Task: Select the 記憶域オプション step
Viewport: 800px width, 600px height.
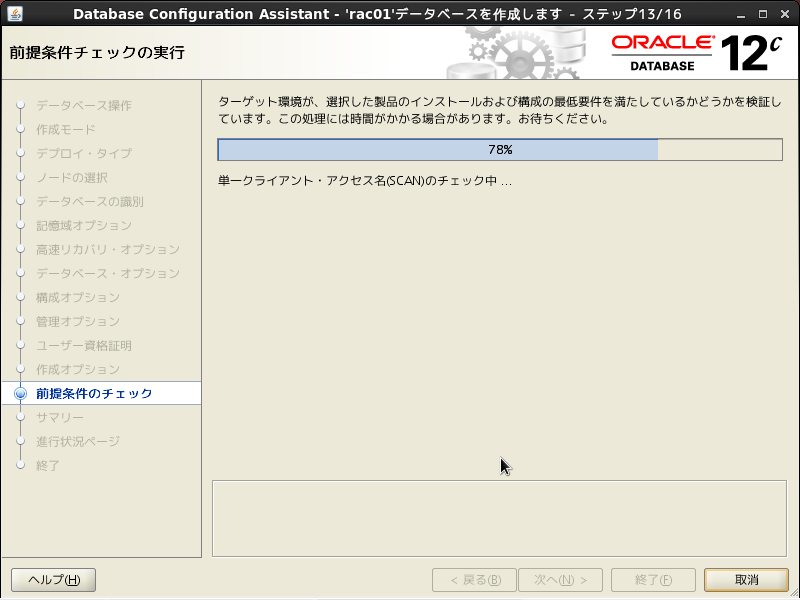Action: pyautogui.click(x=84, y=226)
